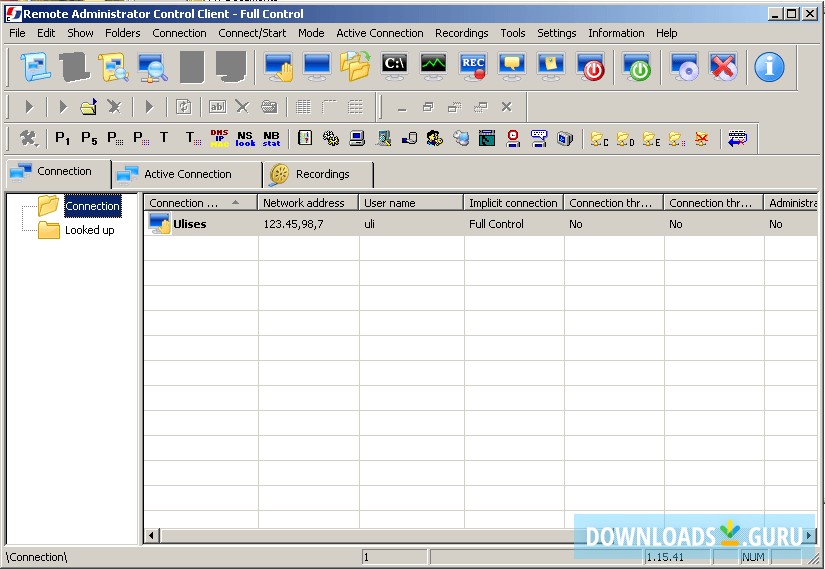Click the yellow scroll with magnifier icon
Image resolution: width=825 pixels, height=569 pixels.
point(114,67)
